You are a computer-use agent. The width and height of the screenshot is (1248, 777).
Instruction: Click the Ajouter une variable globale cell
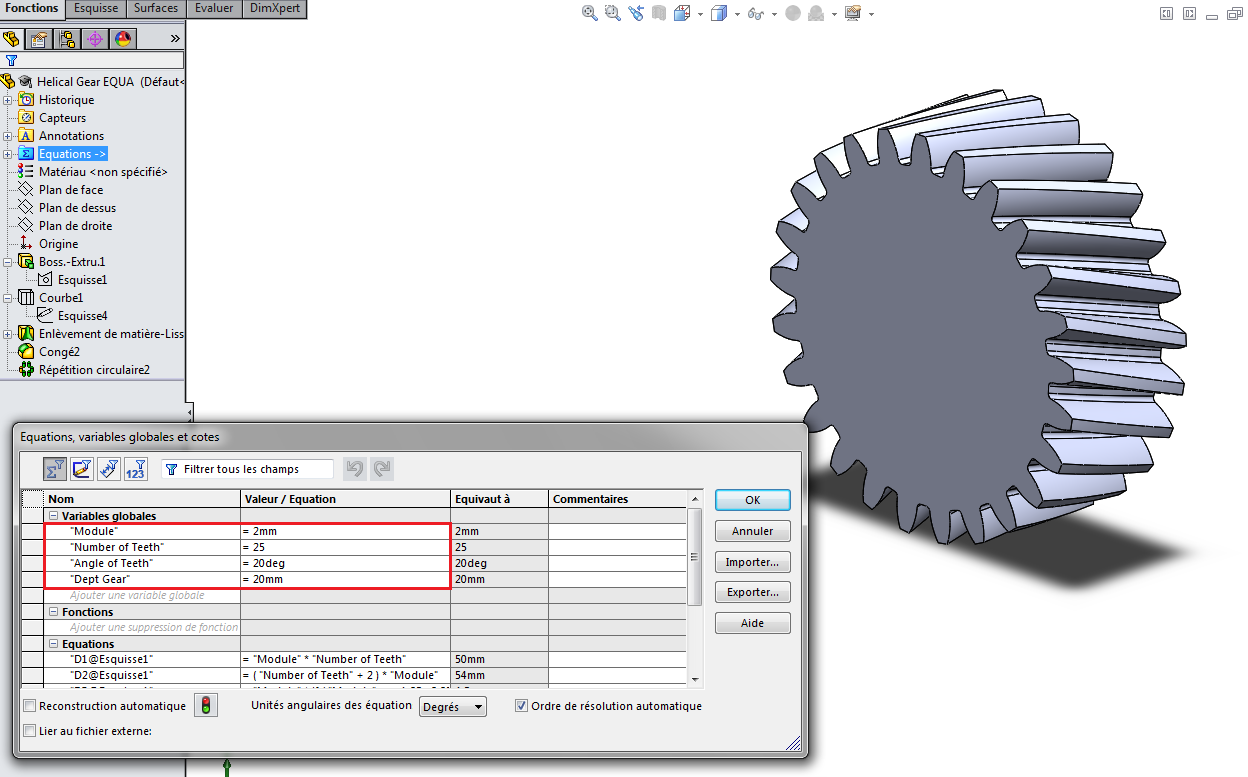coord(141,595)
